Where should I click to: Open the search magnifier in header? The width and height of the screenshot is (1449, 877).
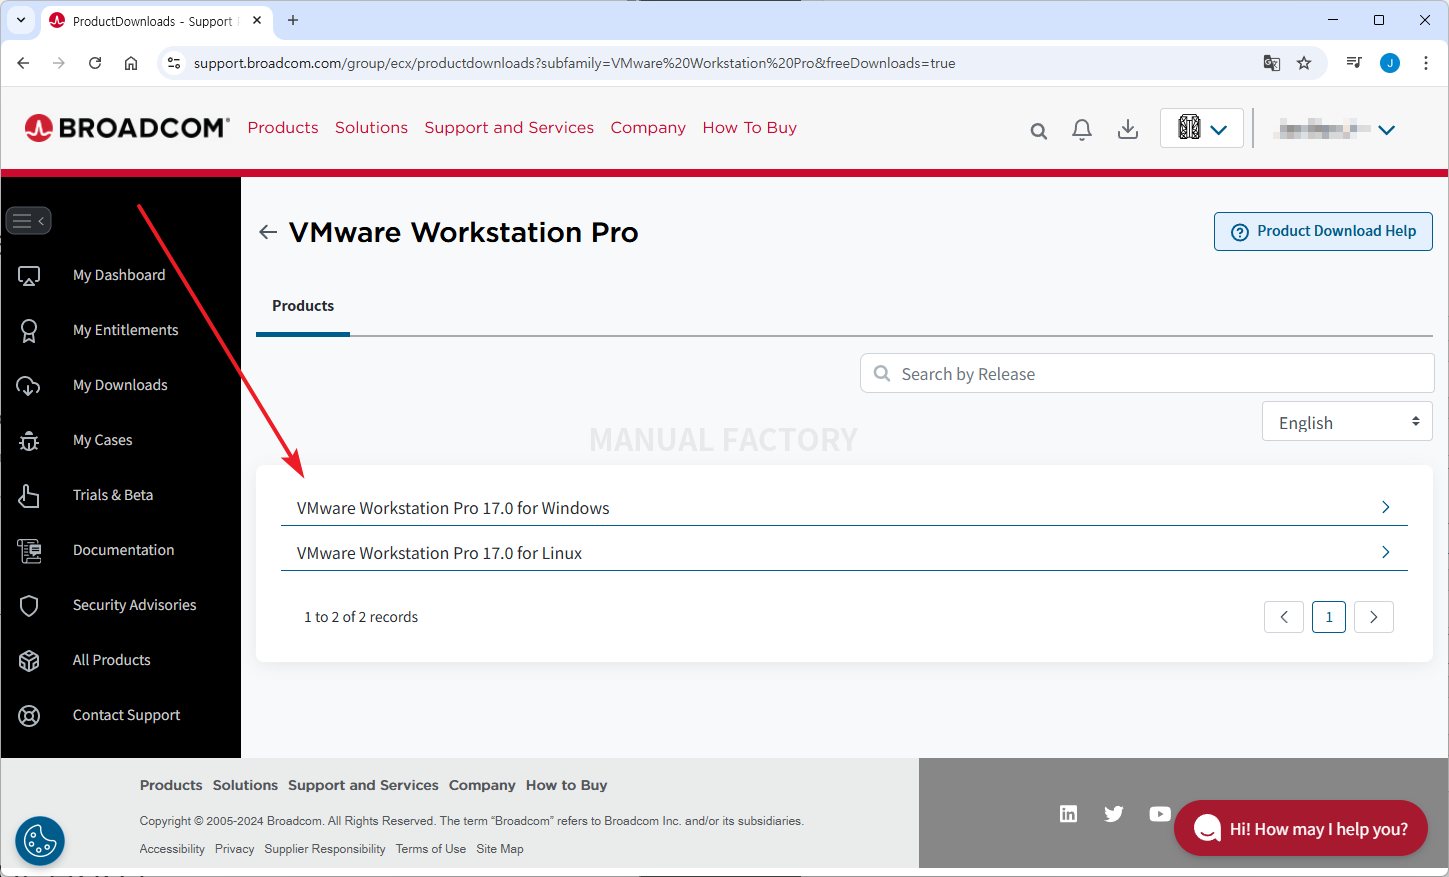(1039, 131)
